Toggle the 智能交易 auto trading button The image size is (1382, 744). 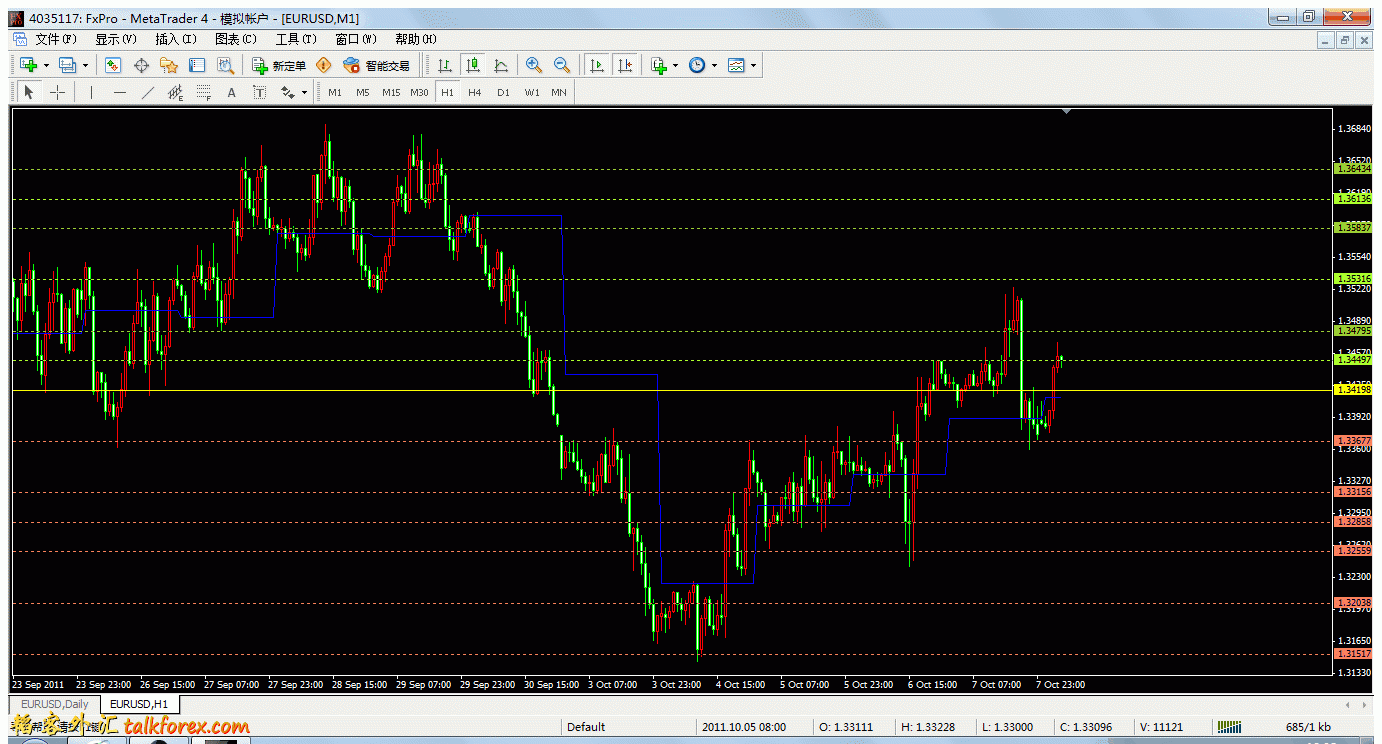point(376,65)
